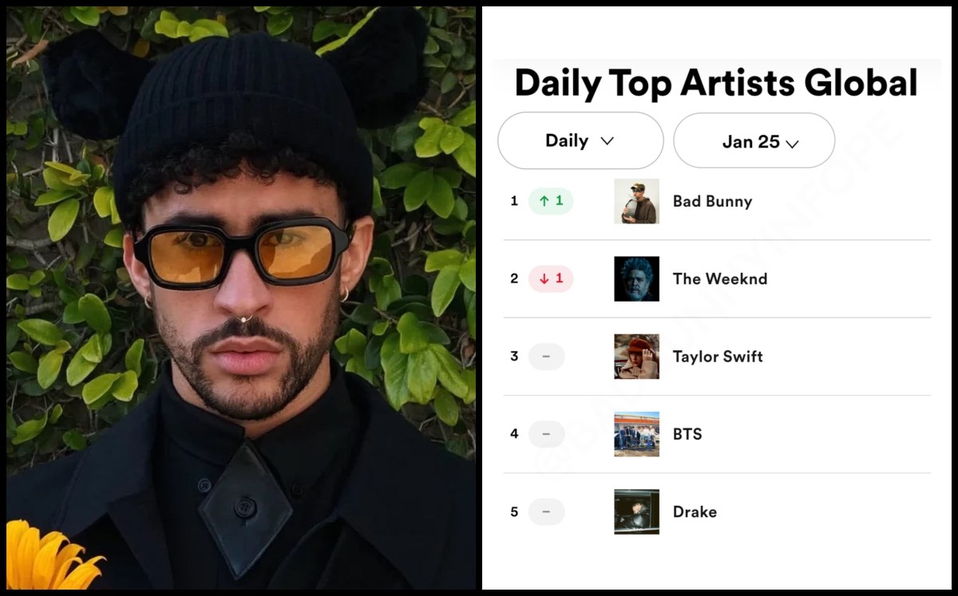958x596 pixels.
Task: Click the BTS artist name
Action: [687, 434]
